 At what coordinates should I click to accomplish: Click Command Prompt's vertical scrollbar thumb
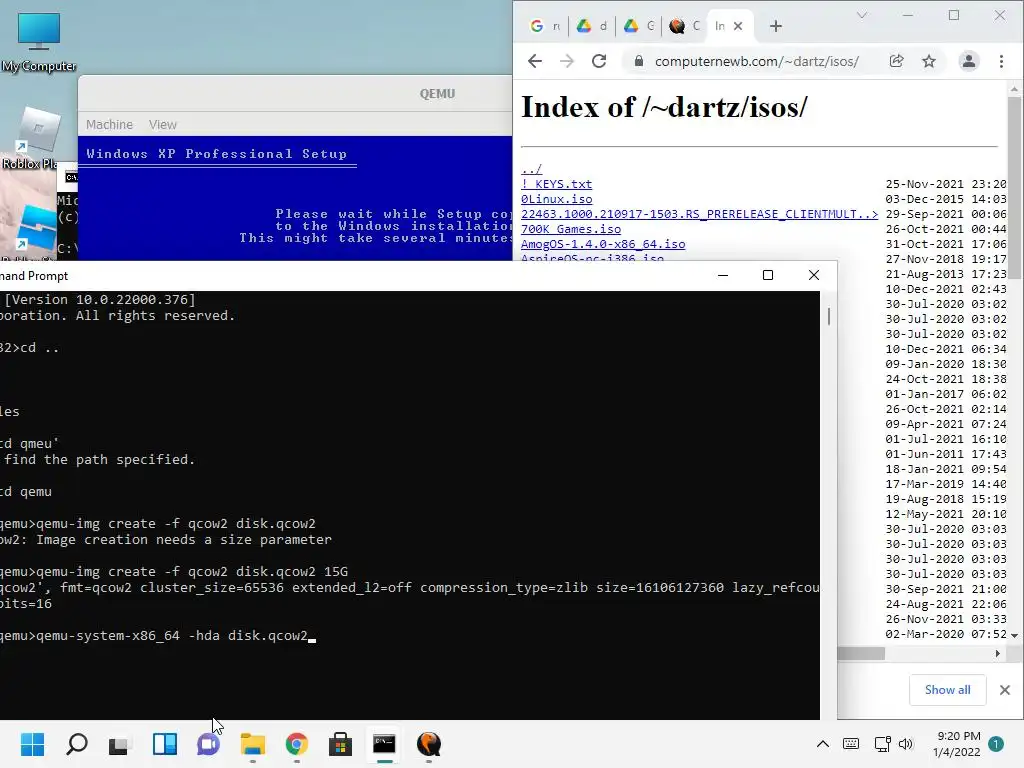829,316
